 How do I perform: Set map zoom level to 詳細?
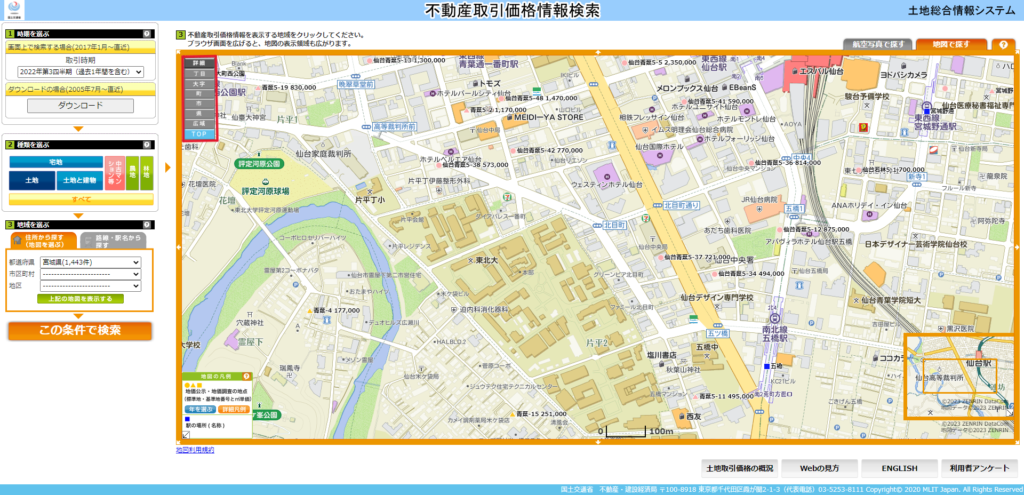tap(199, 63)
